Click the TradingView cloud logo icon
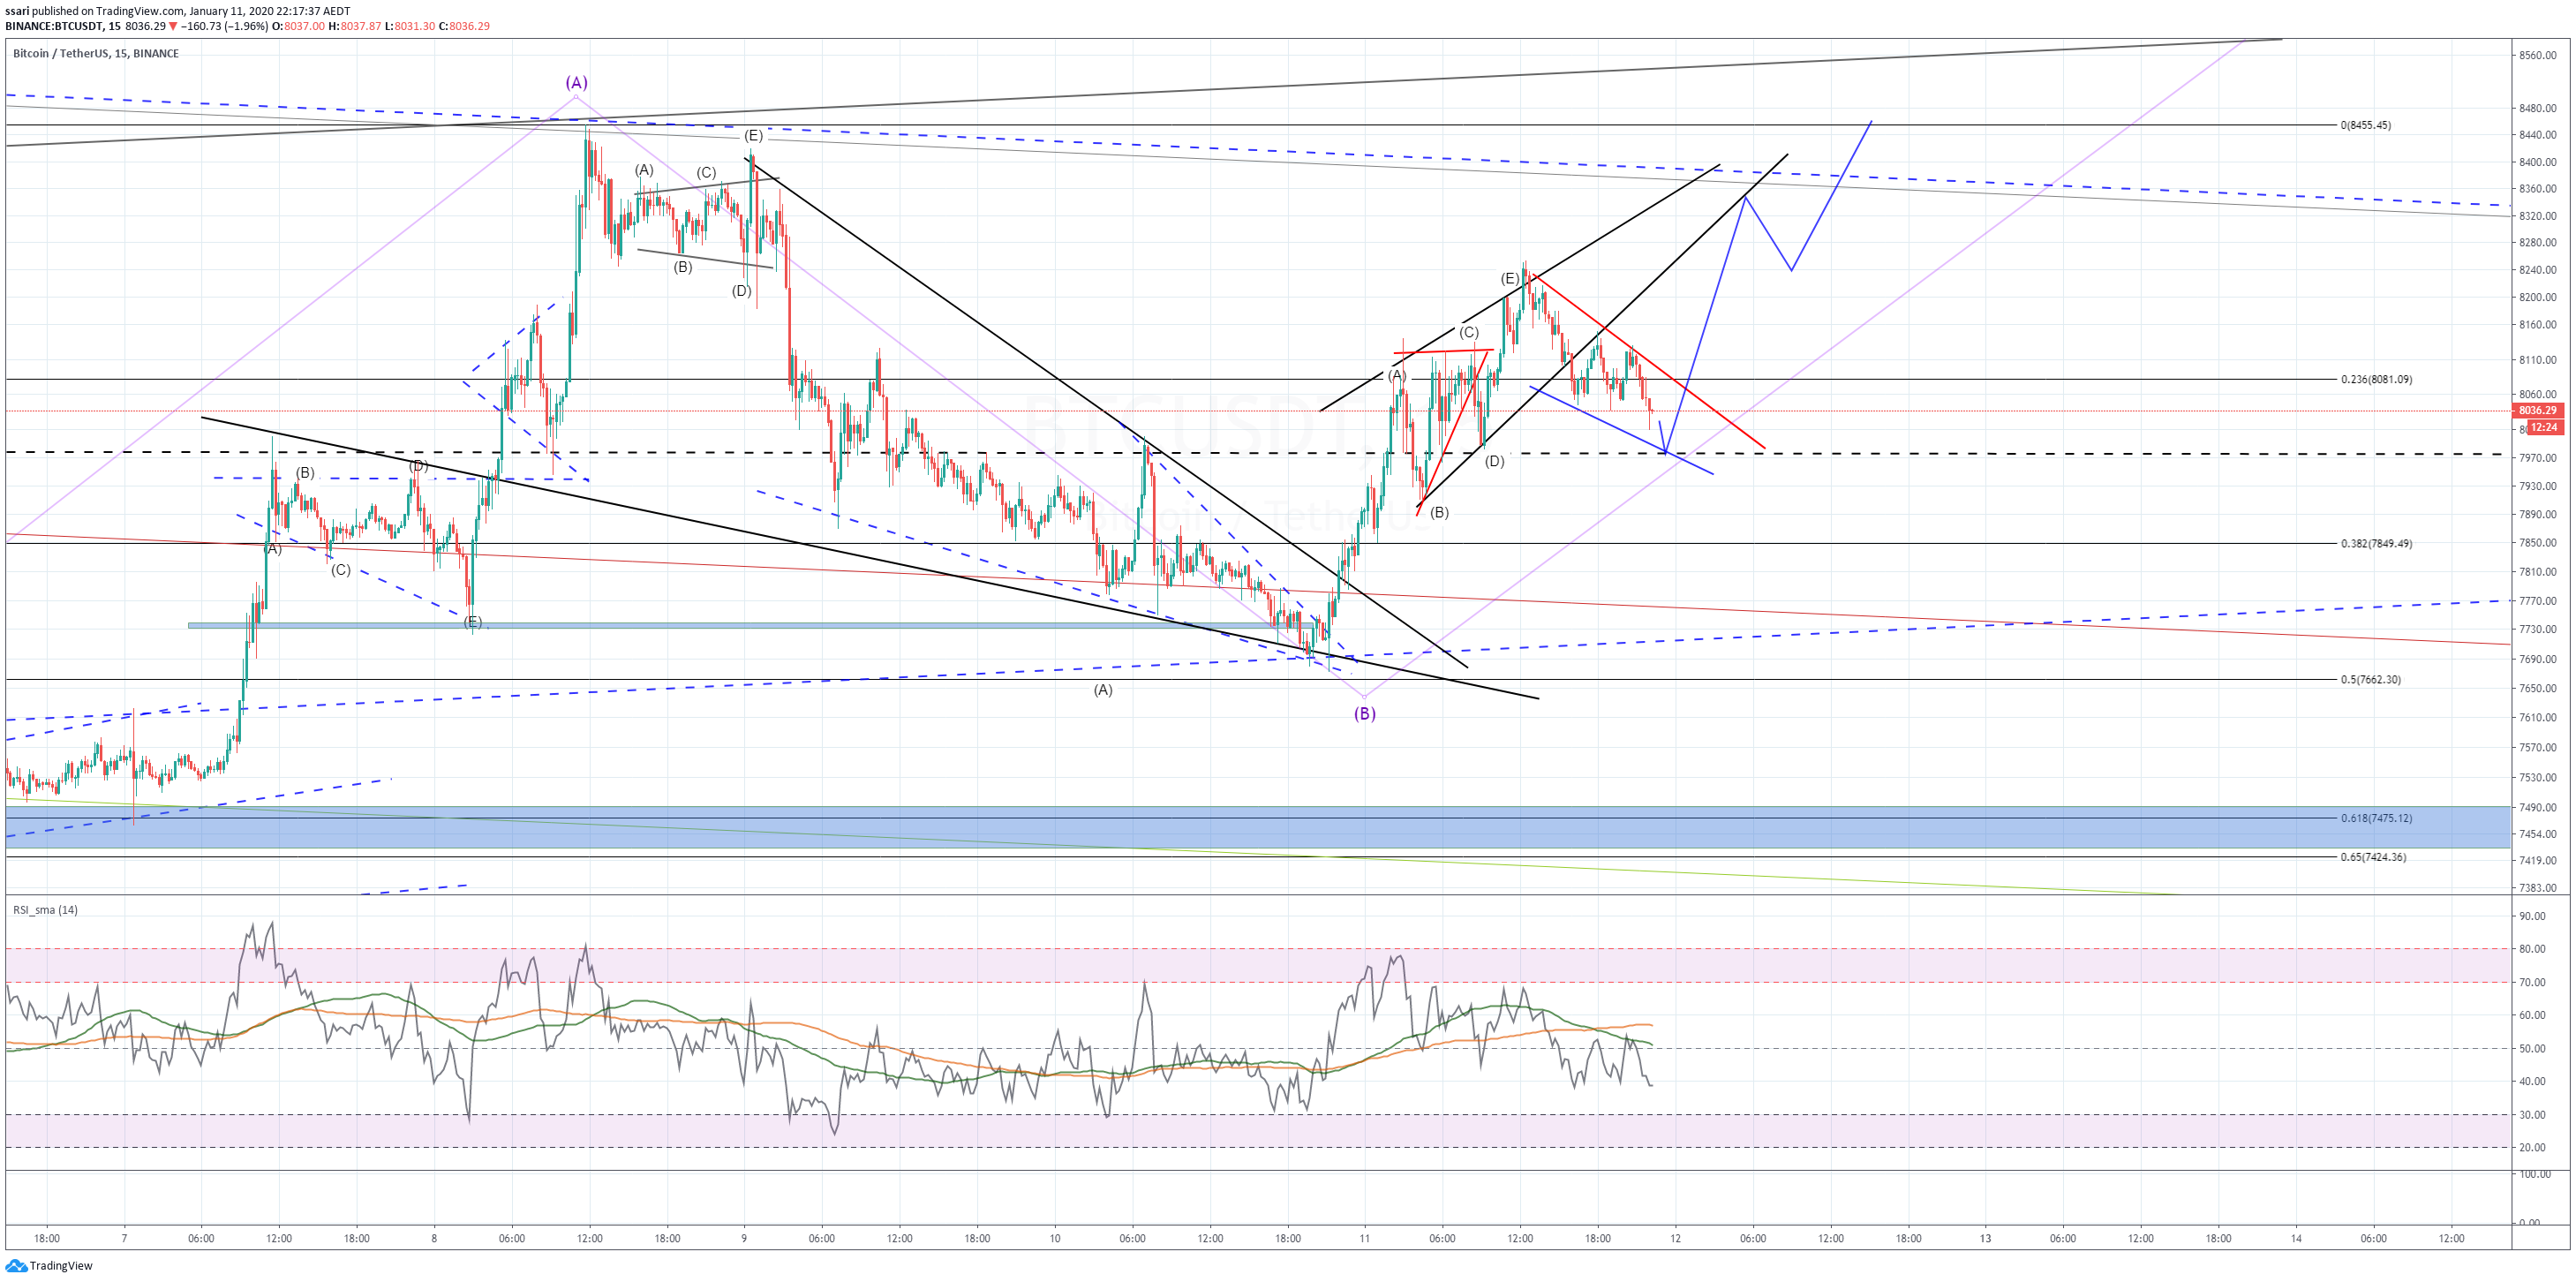2576x1282 pixels. tap(16, 1265)
